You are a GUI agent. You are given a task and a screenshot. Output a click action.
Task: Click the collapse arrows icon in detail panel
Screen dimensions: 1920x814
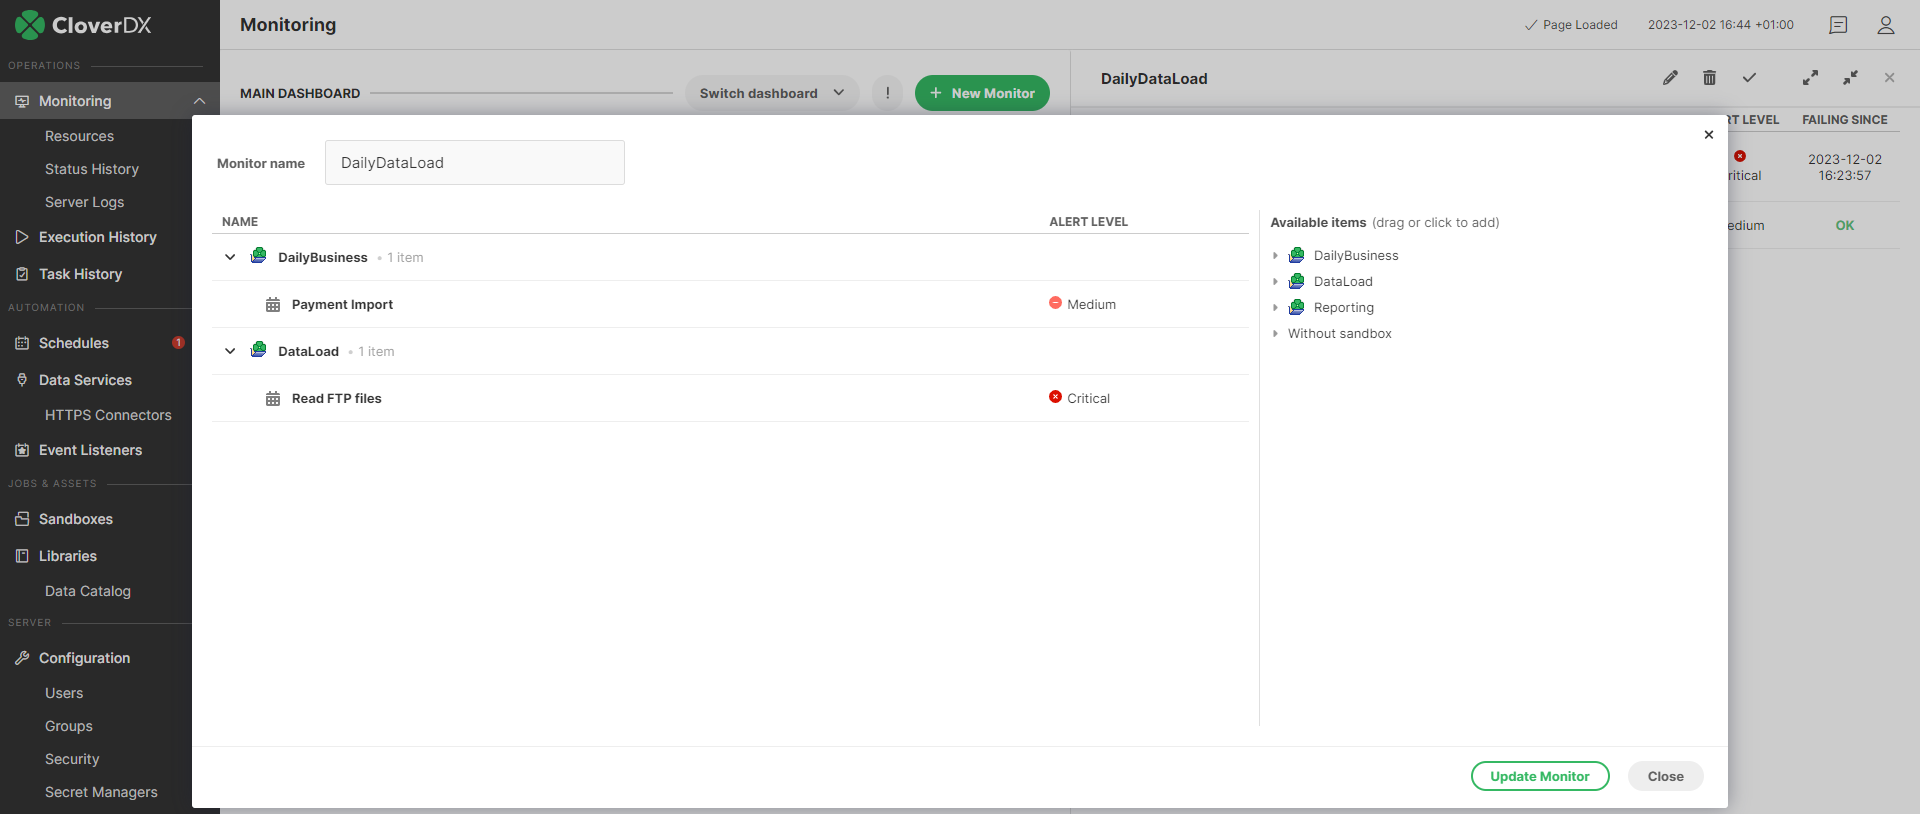click(x=1850, y=78)
